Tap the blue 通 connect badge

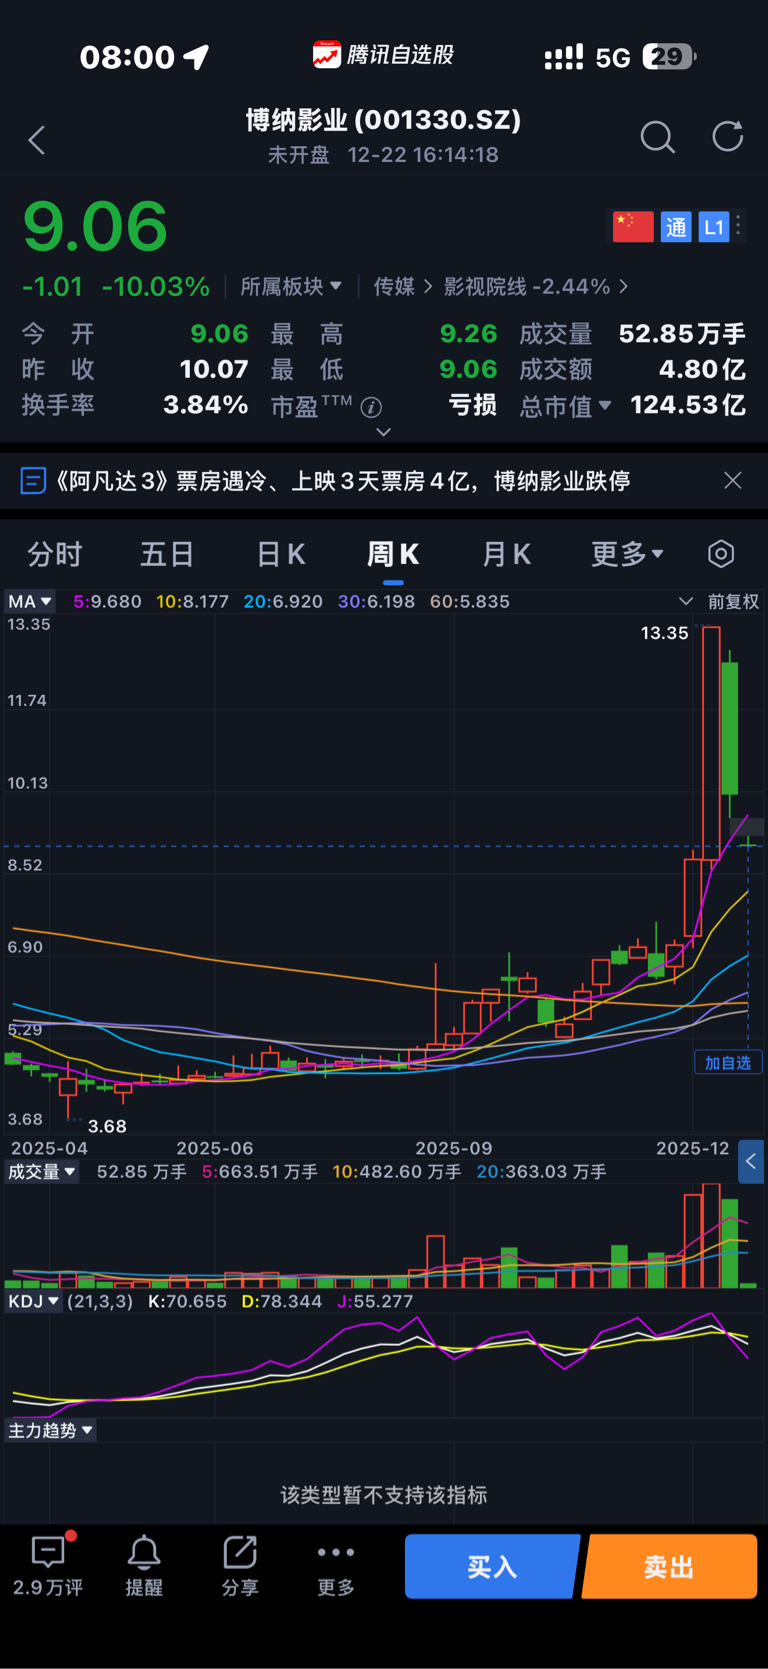tap(676, 227)
